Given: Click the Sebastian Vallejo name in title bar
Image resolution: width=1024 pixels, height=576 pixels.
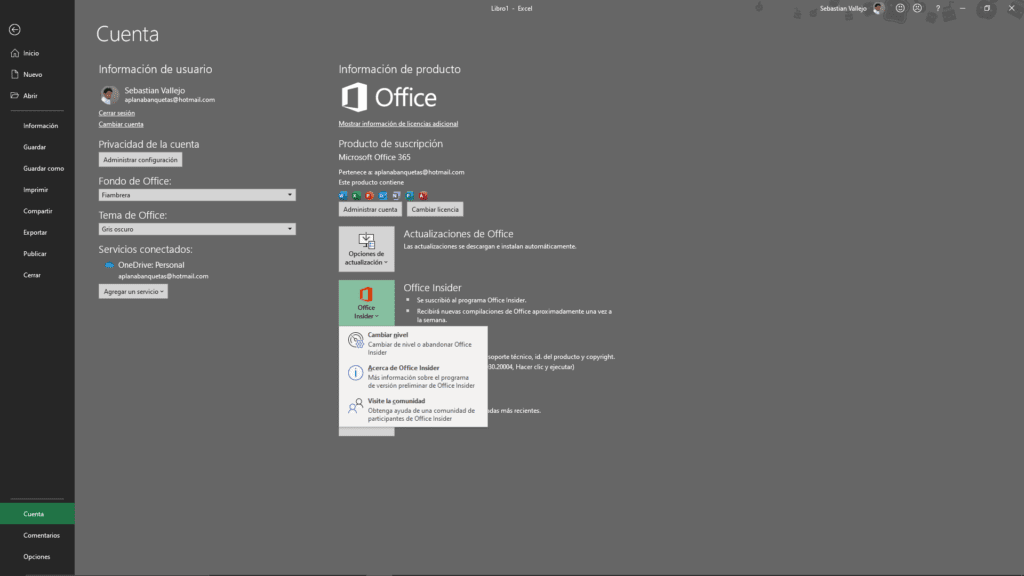Looking at the screenshot, I should [843, 8].
